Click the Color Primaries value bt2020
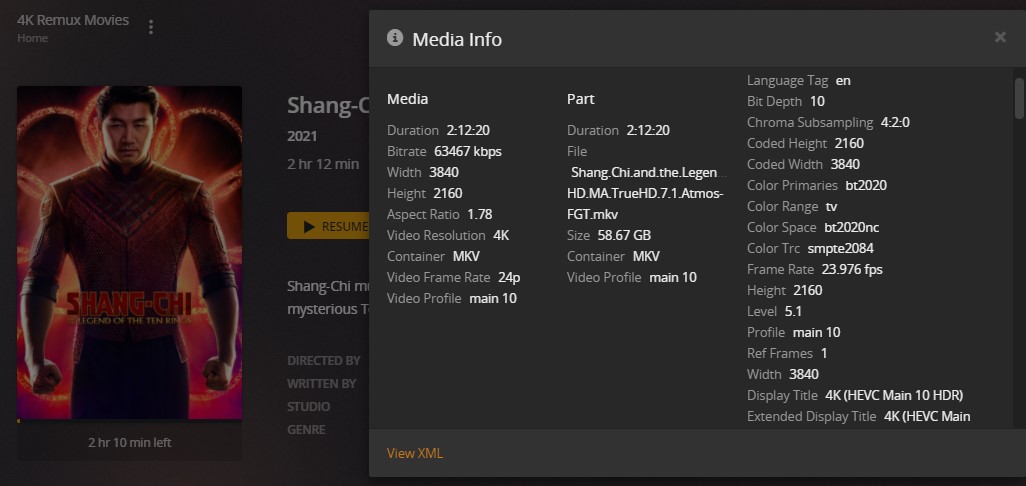Viewport: 1026px width, 486px height. click(866, 185)
